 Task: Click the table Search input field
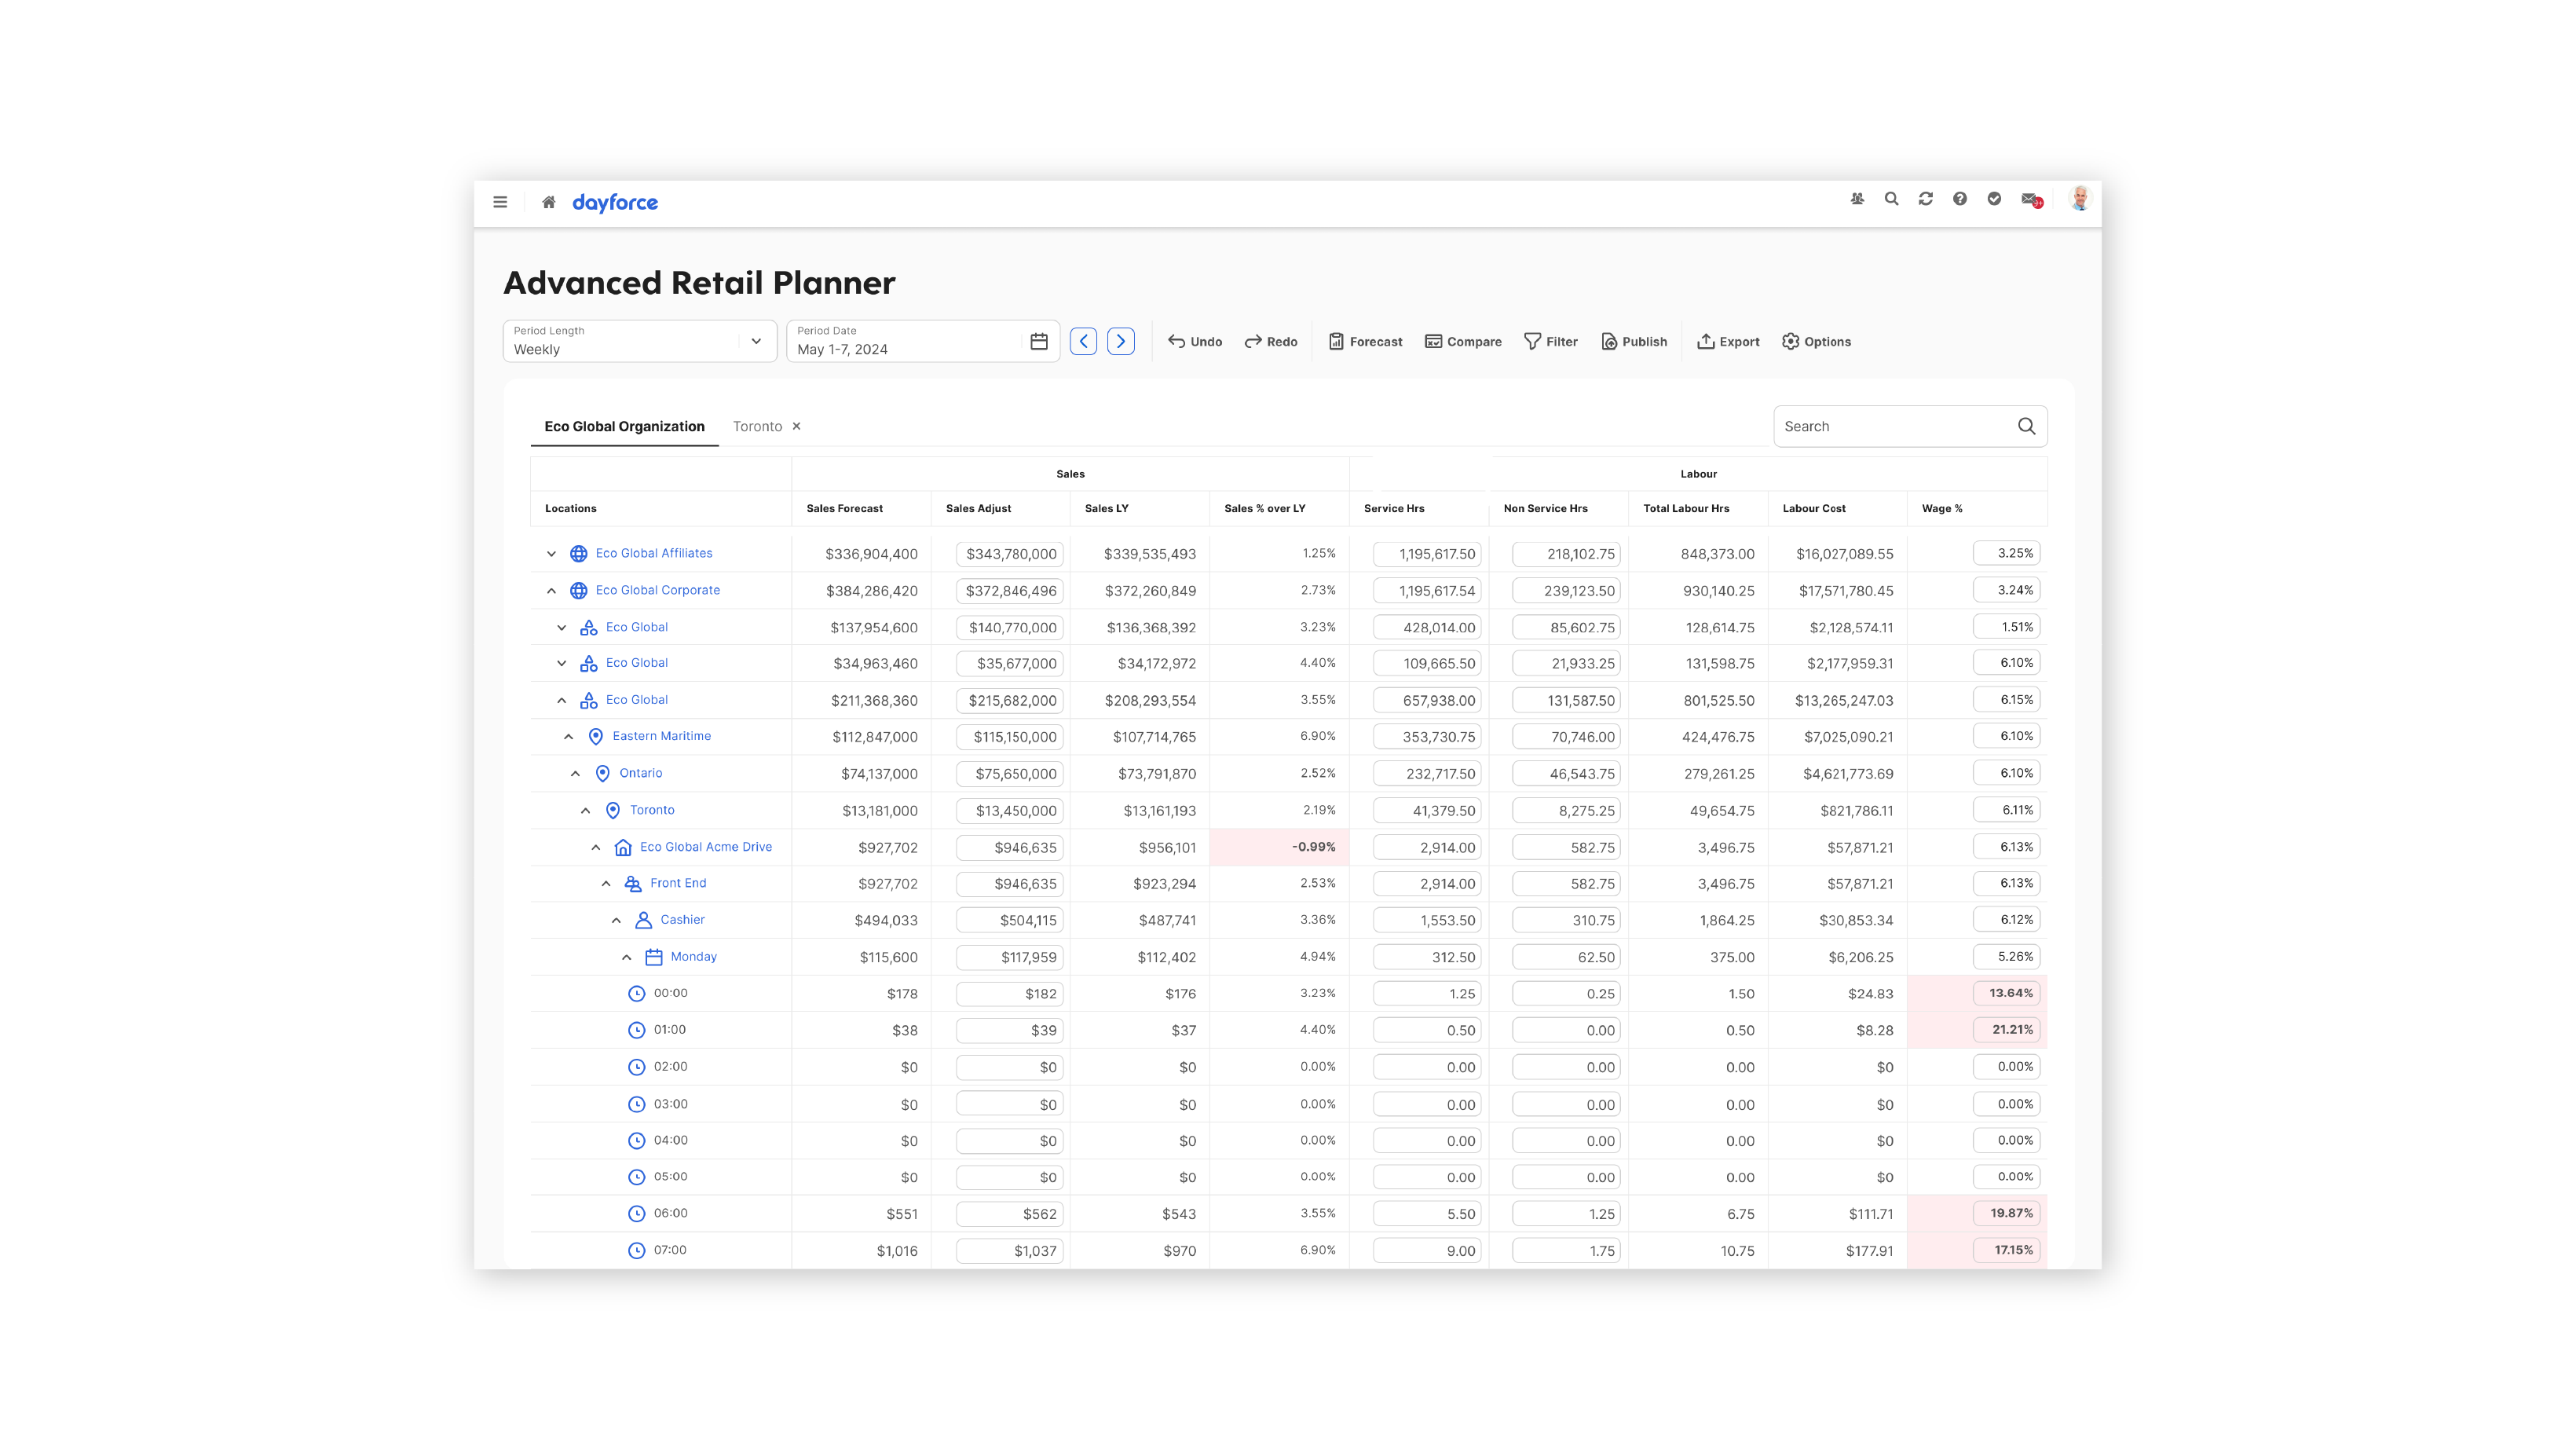1910,426
